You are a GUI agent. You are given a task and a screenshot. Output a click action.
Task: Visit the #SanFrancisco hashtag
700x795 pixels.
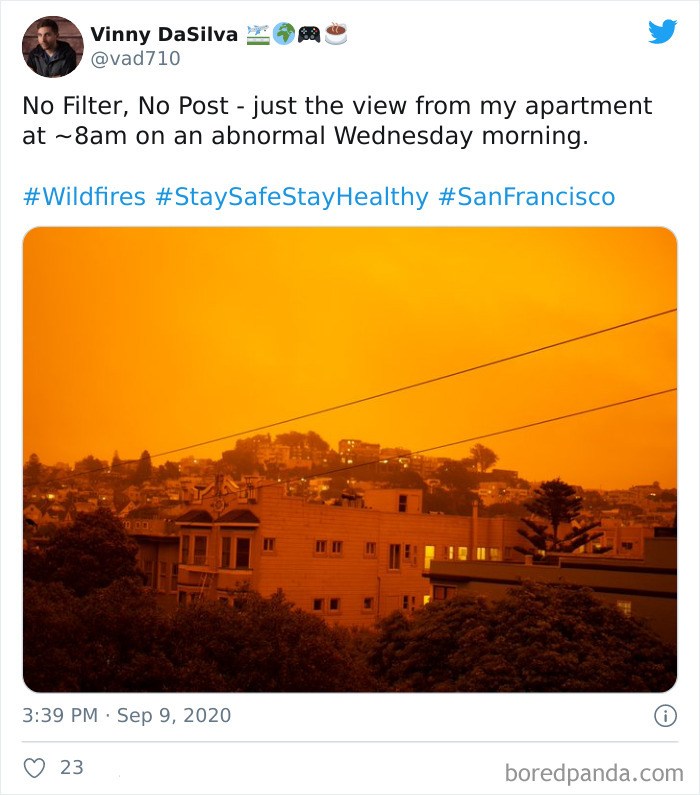coord(526,196)
